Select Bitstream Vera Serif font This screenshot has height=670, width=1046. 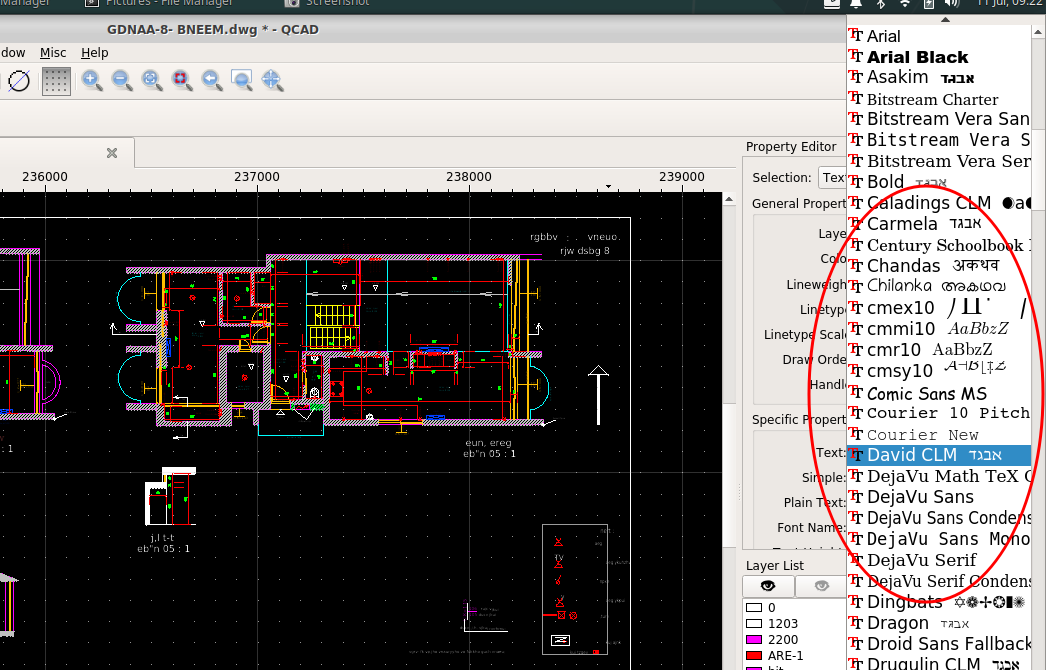coord(939,161)
